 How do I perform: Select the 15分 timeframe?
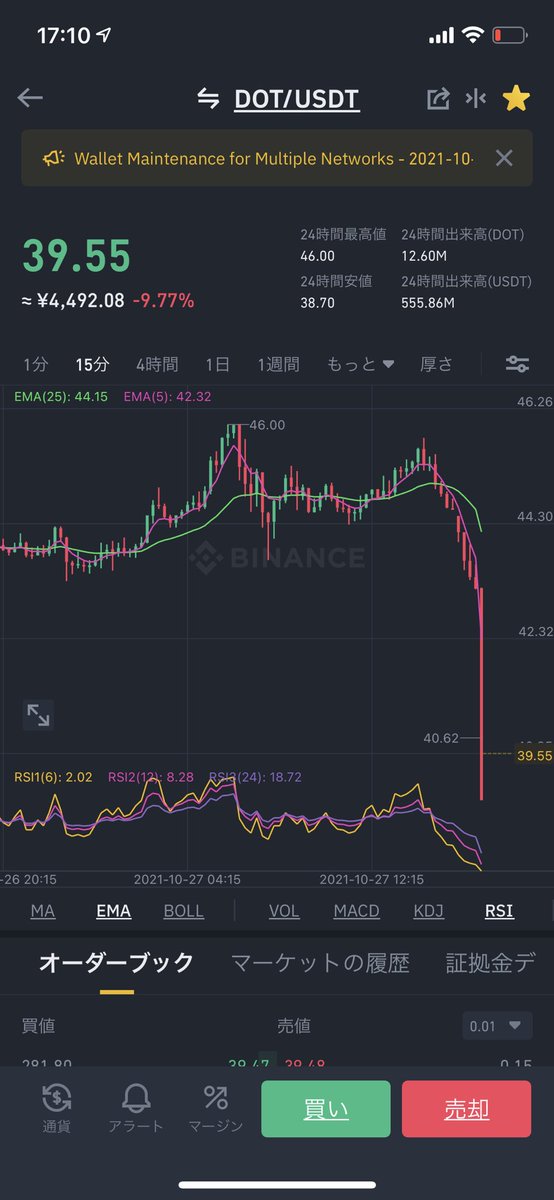(92, 364)
